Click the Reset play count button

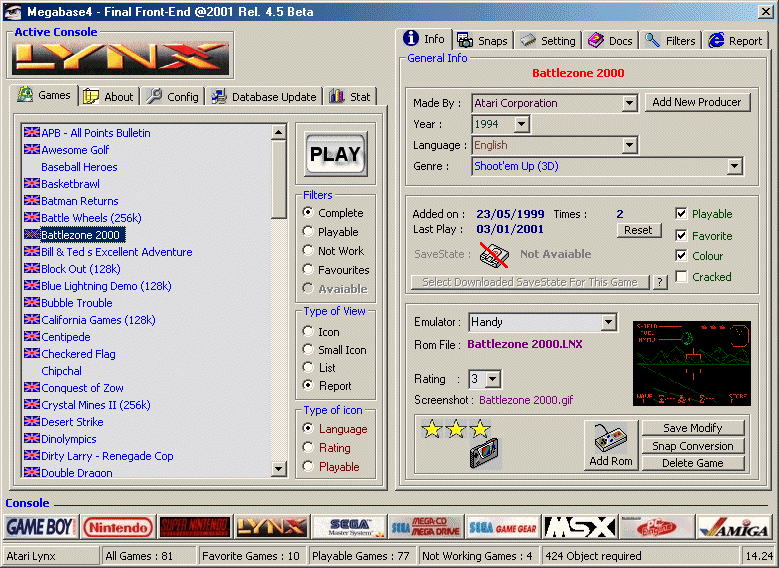click(x=638, y=230)
